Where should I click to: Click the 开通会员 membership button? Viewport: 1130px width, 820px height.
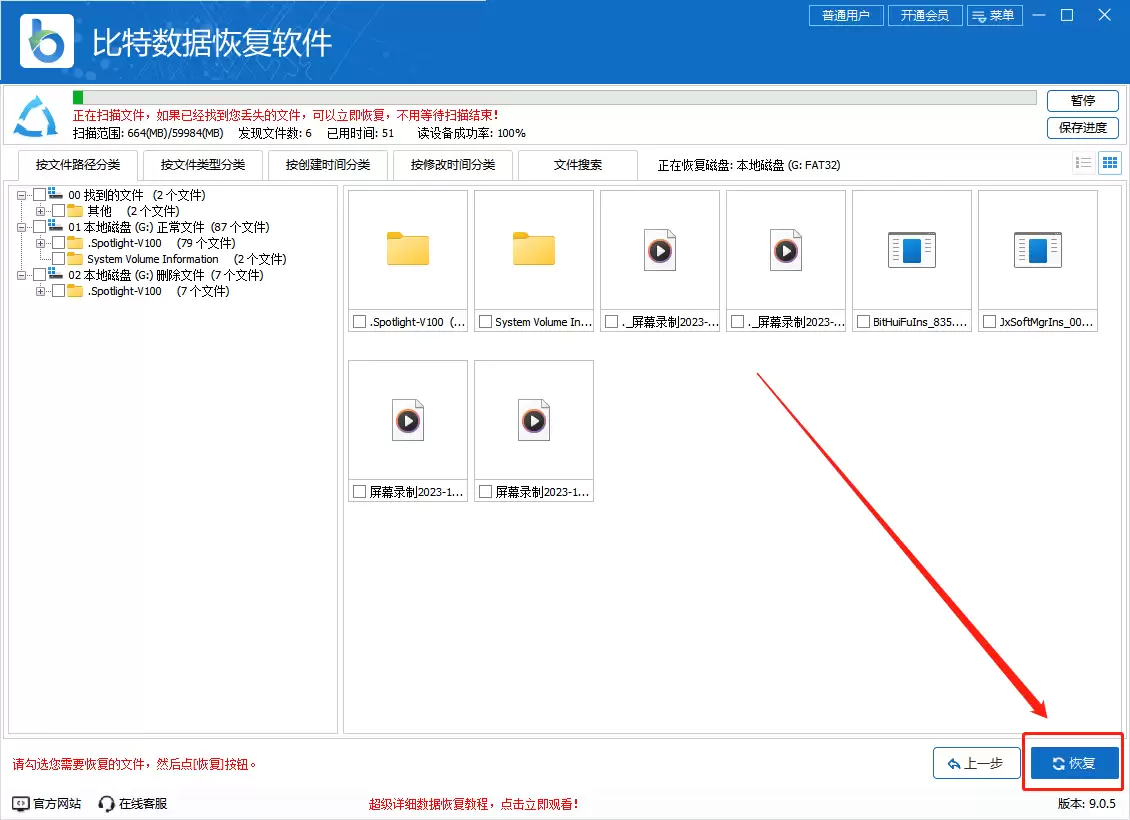tap(924, 15)
